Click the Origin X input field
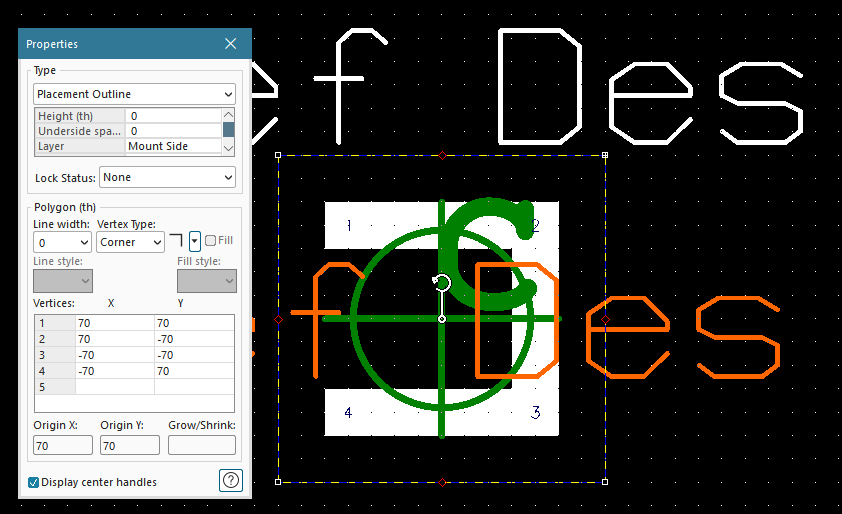This screenshot has width=842, height=514. 63,445
